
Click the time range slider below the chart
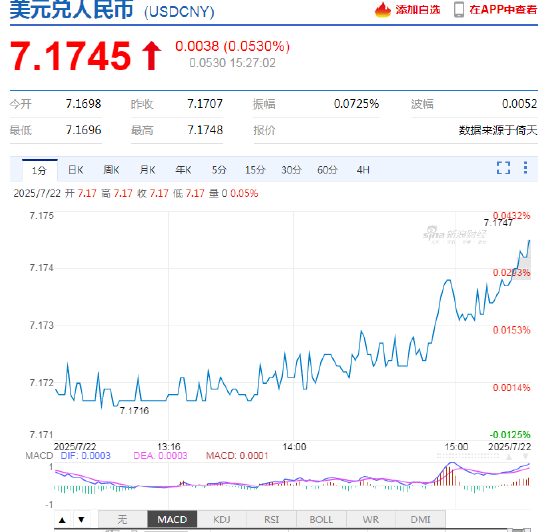tap(292, 529)
